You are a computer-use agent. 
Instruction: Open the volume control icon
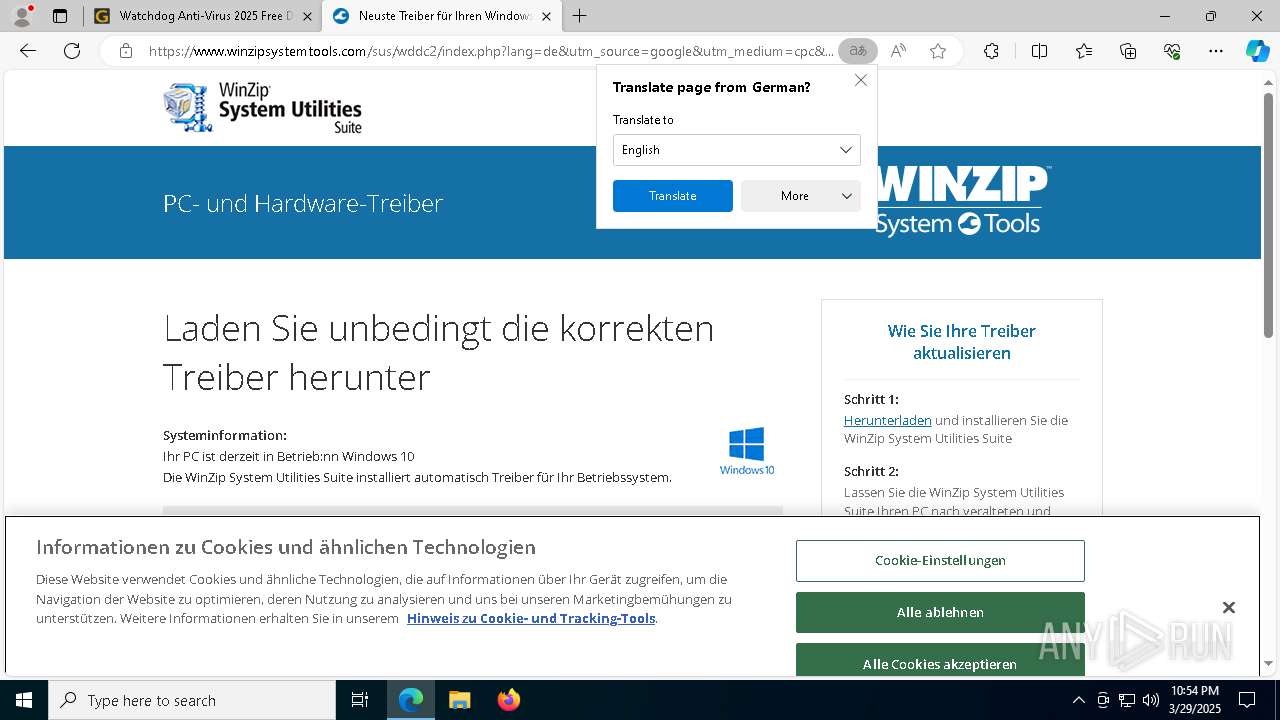pyautogui.click(x=1151, y=700)
